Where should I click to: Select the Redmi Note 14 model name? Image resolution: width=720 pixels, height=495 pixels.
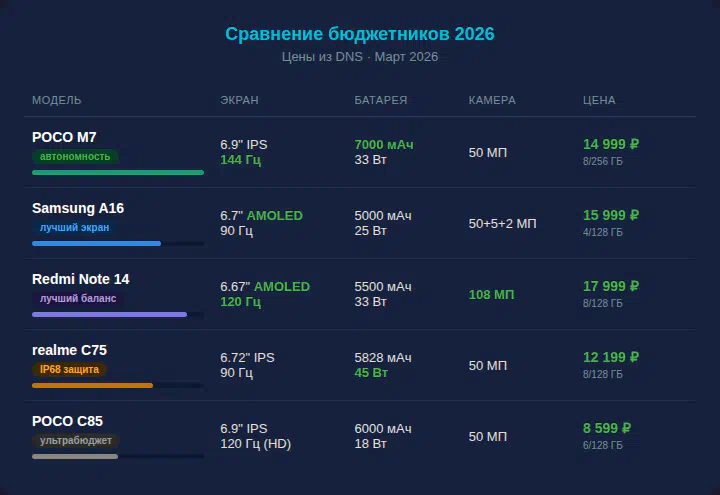[x=81, y=279]
